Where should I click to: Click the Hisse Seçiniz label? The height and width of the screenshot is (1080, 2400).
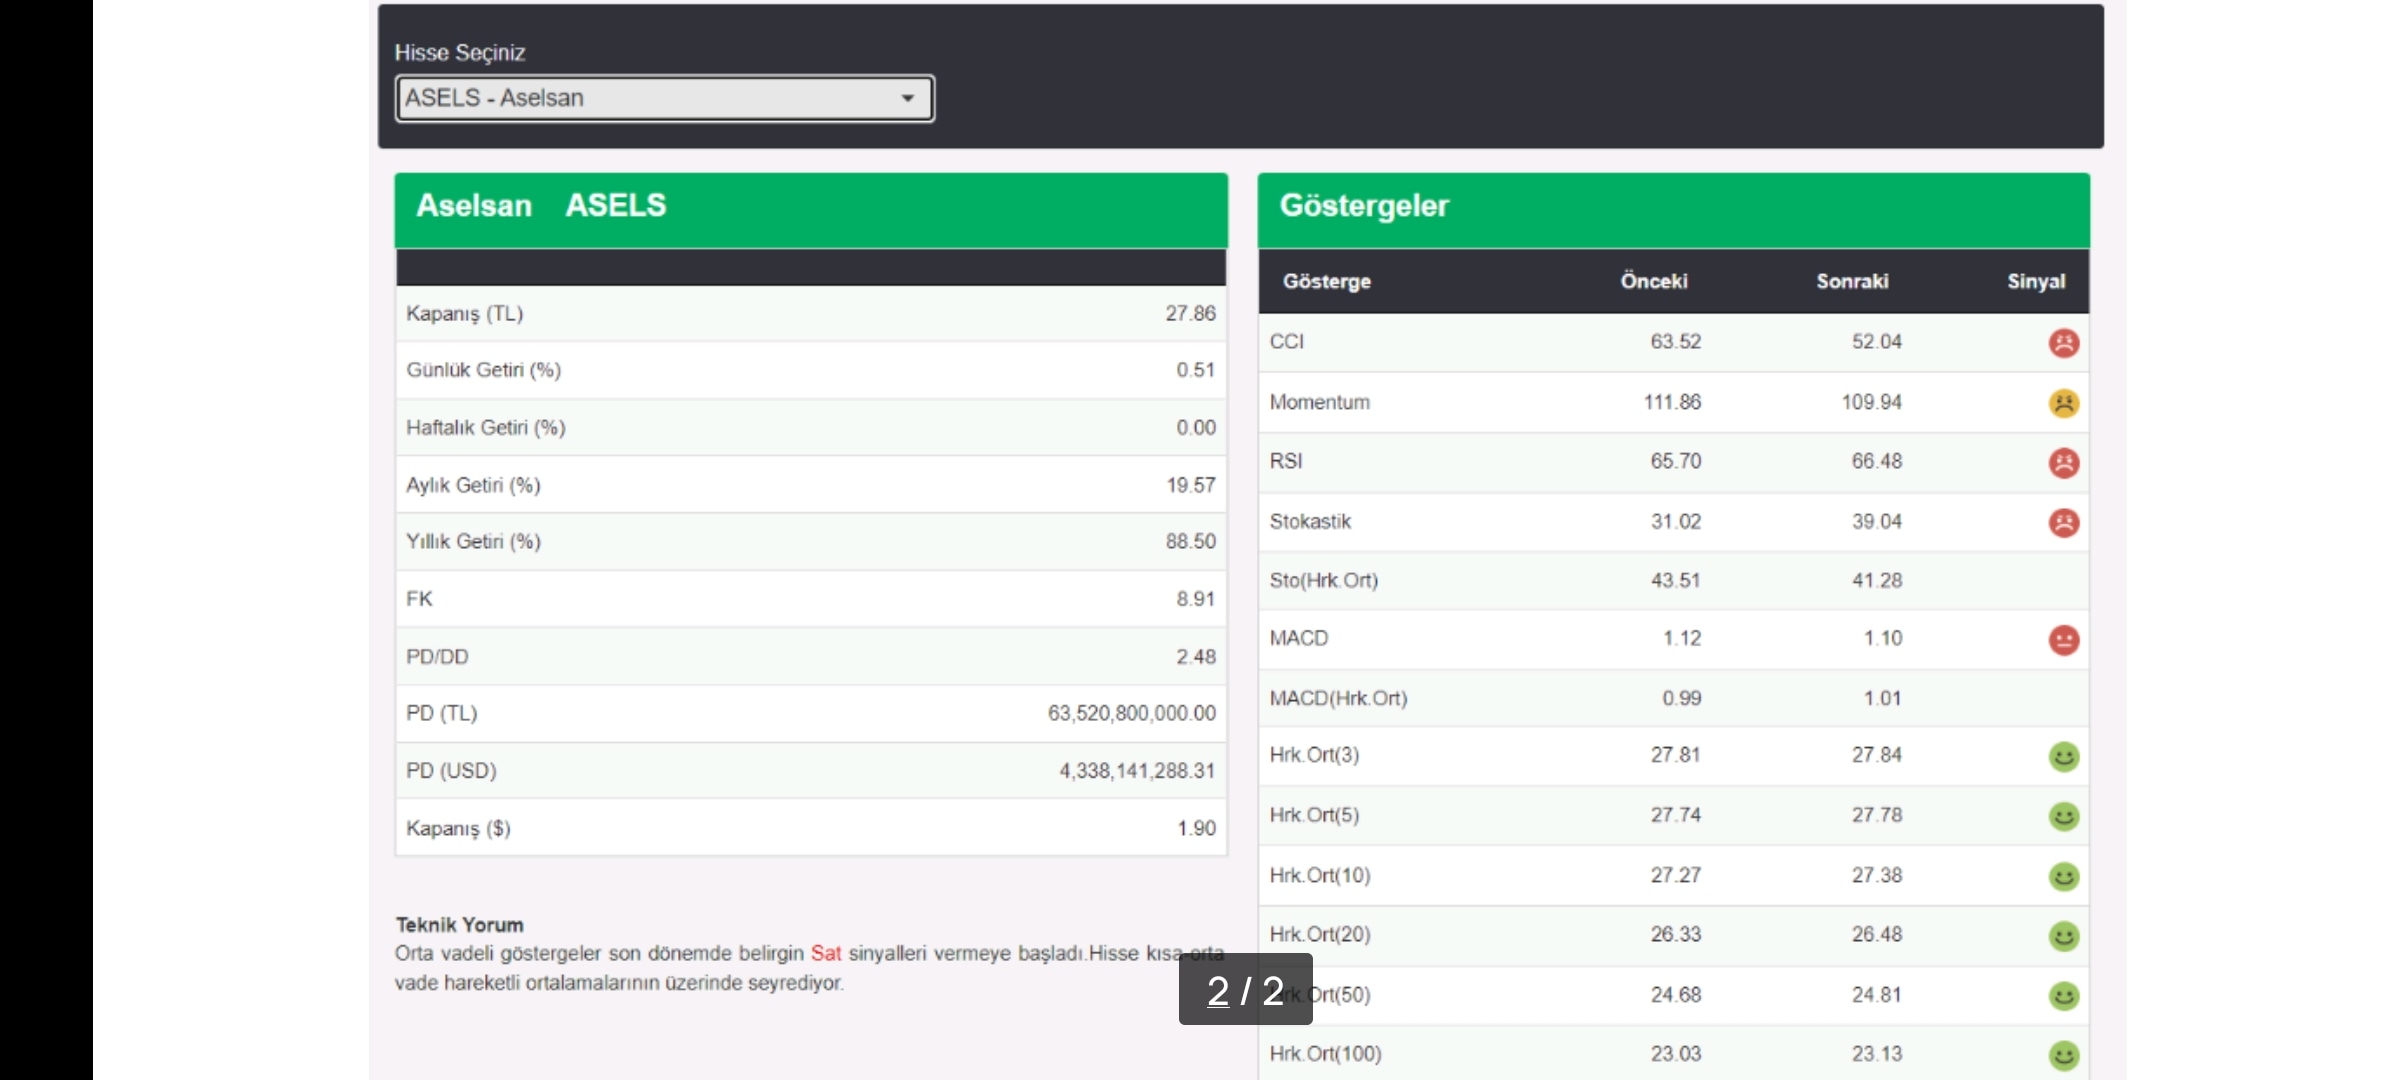pos(460,53)
